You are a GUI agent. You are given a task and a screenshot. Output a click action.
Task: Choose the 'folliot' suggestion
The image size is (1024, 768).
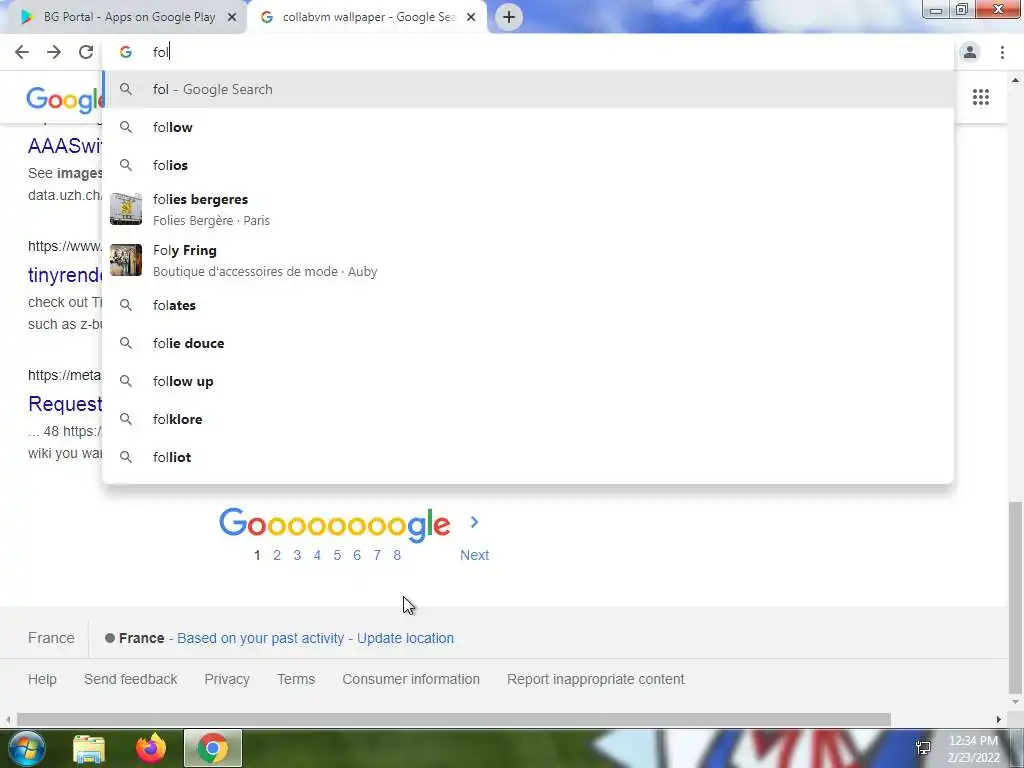(528, 456)
